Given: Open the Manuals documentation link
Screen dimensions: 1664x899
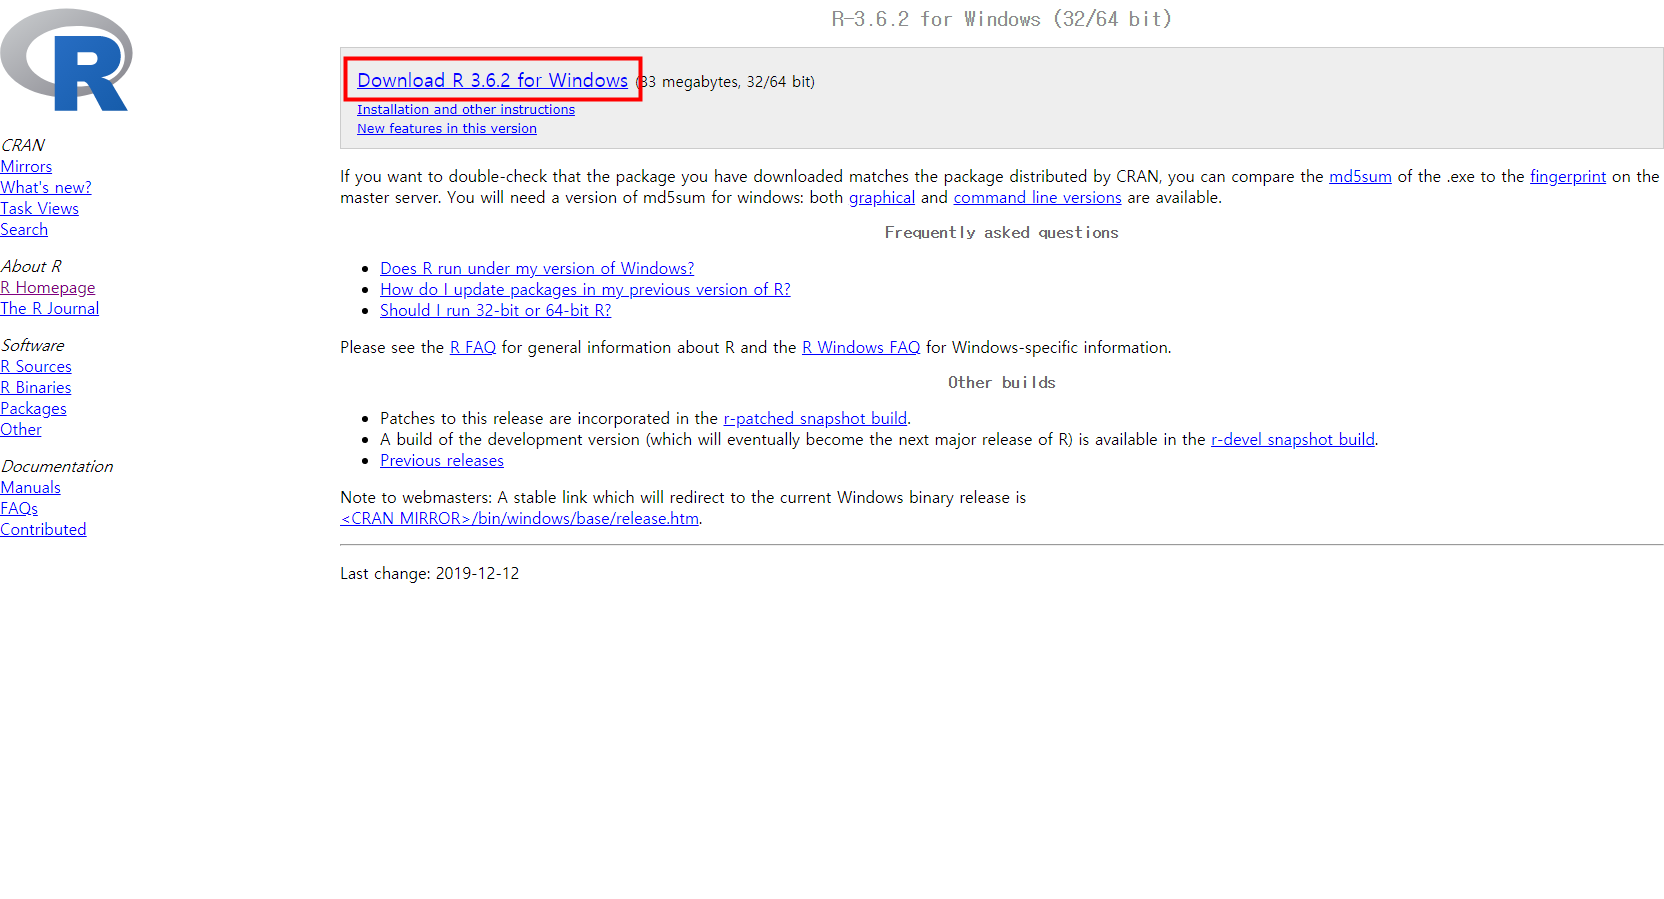Looking at the screenshot, I should point(30,487).
